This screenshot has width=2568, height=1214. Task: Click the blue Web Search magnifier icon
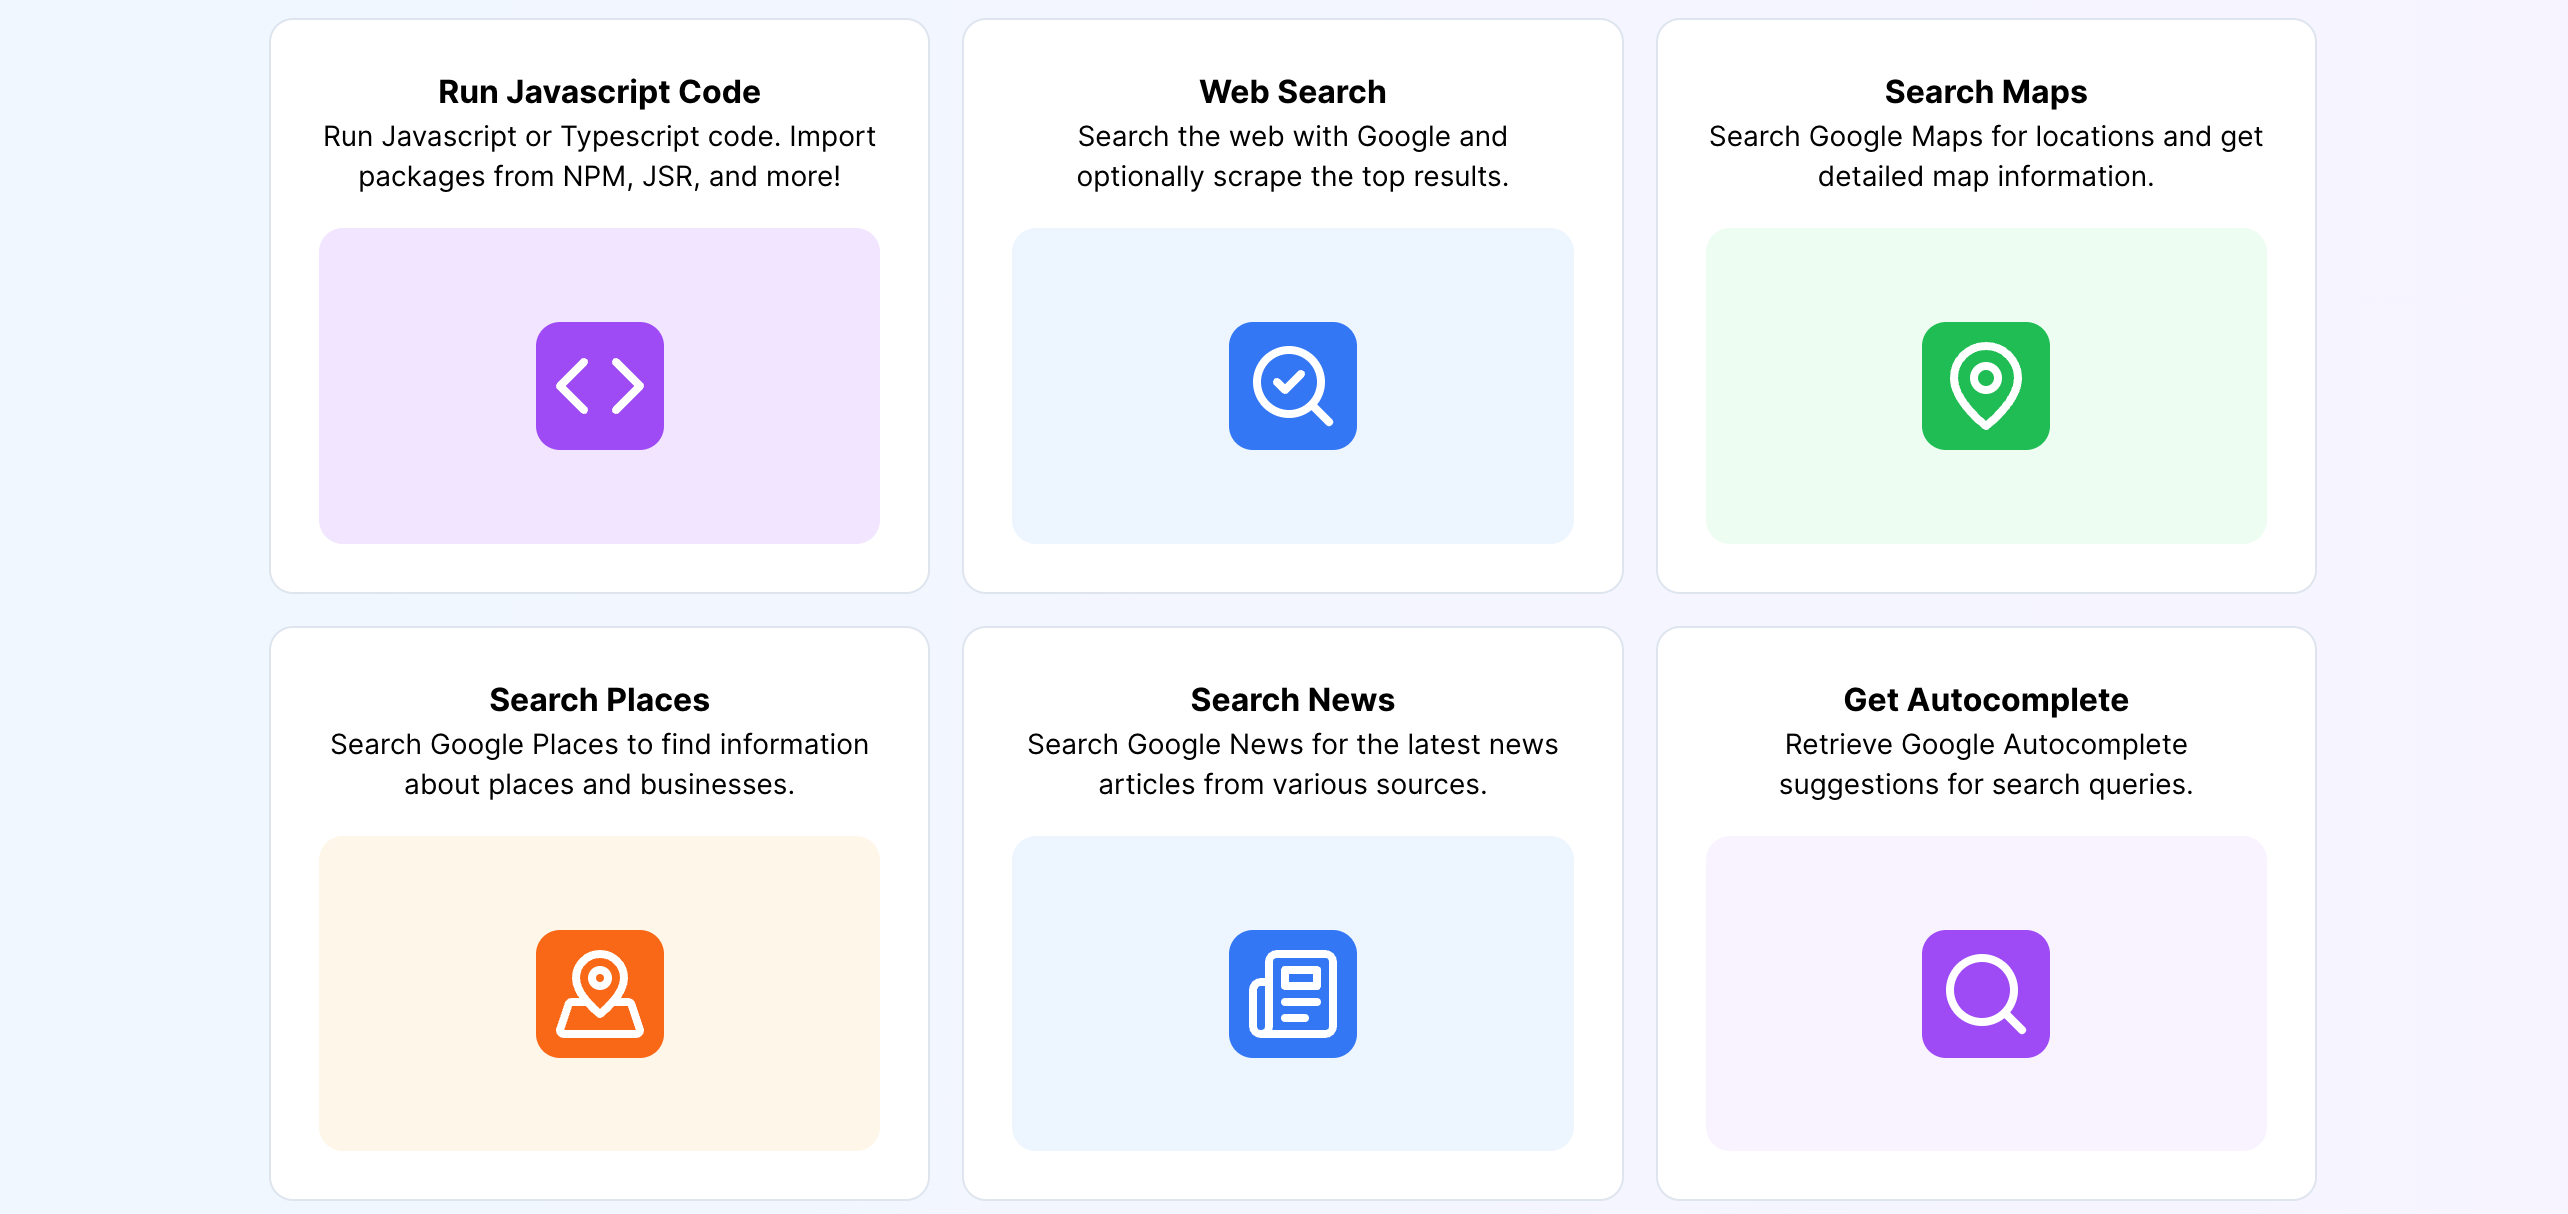(x=1293, y=386)
